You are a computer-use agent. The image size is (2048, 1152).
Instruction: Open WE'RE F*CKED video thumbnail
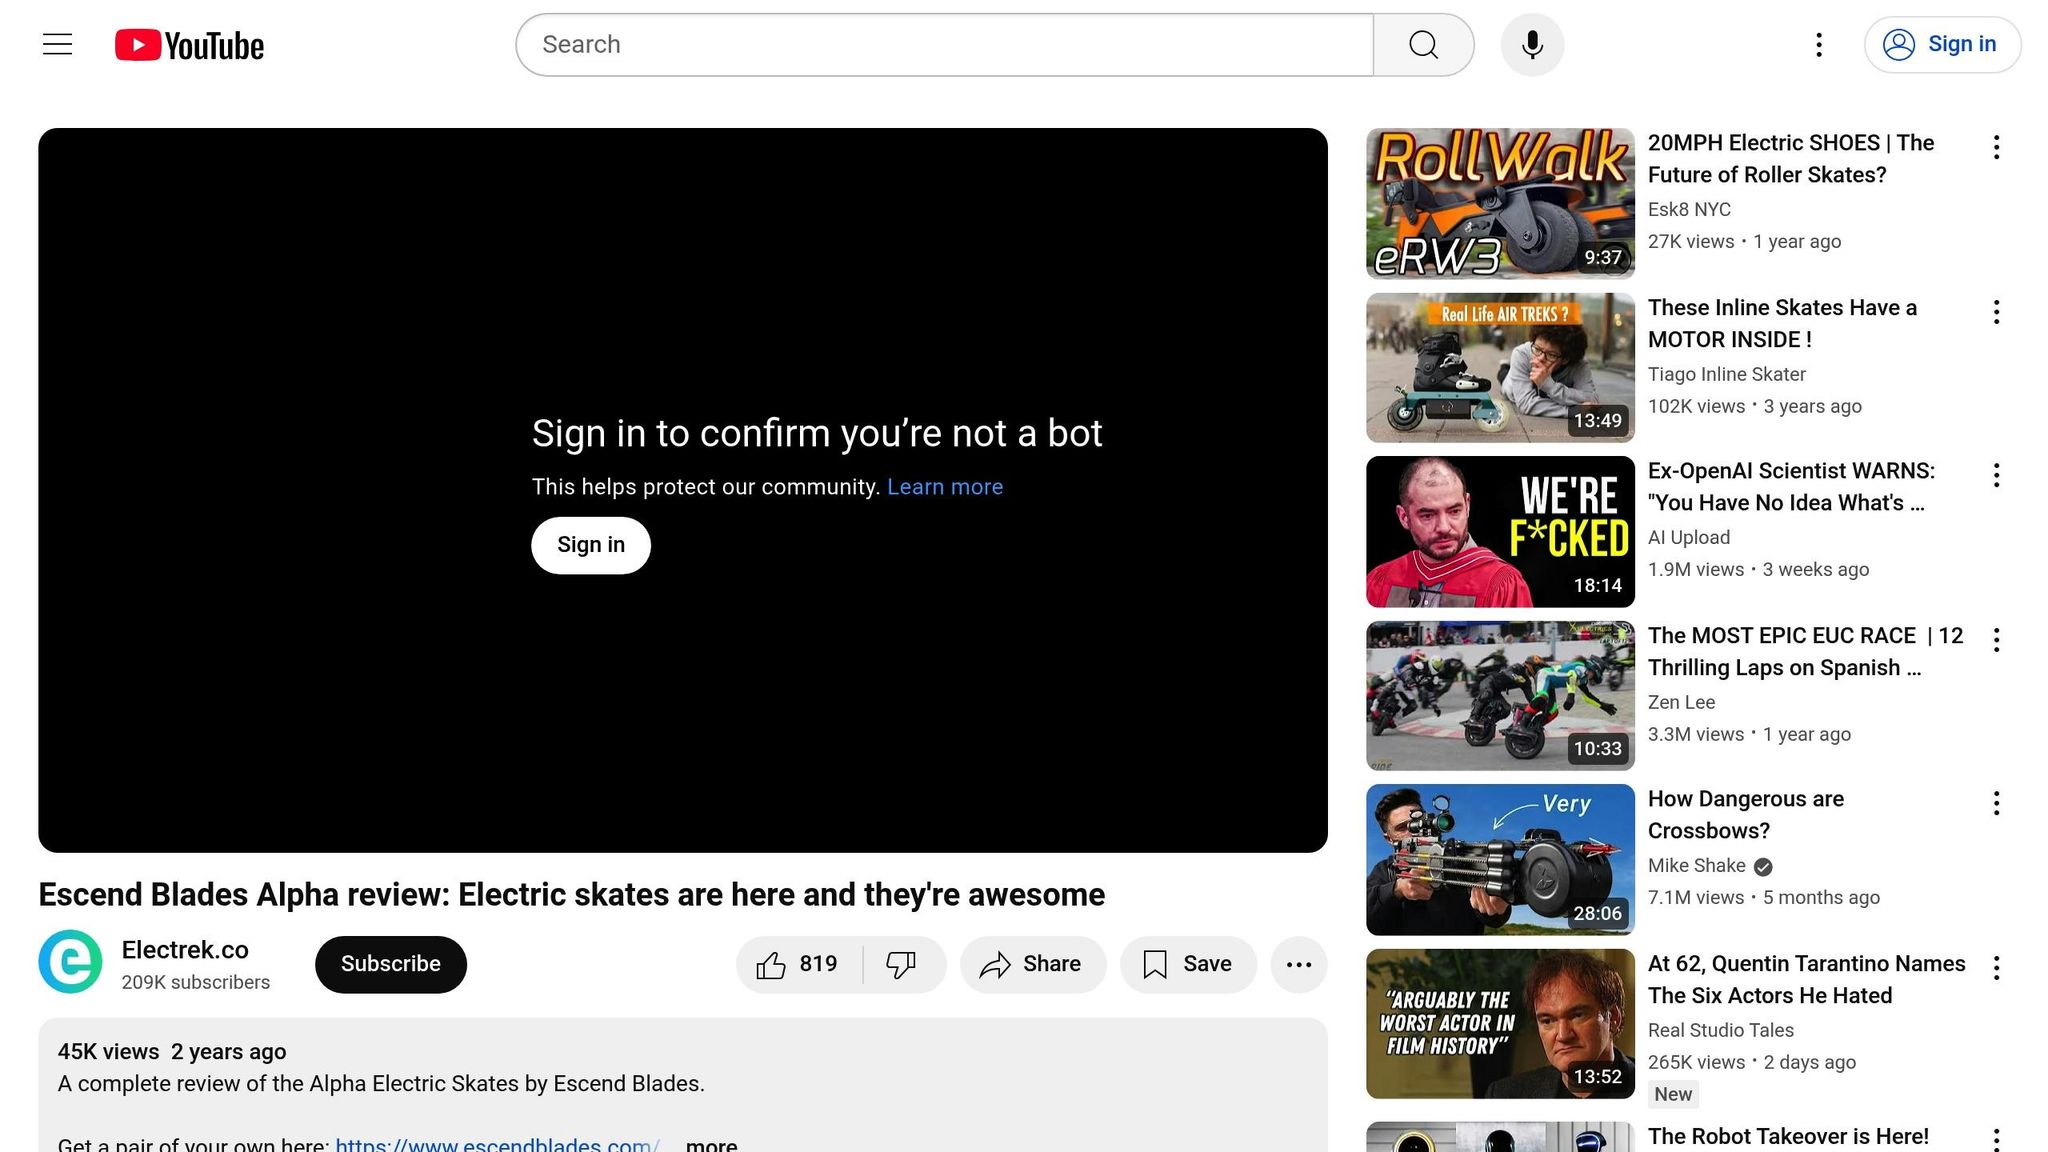[x=1500, y=532]
